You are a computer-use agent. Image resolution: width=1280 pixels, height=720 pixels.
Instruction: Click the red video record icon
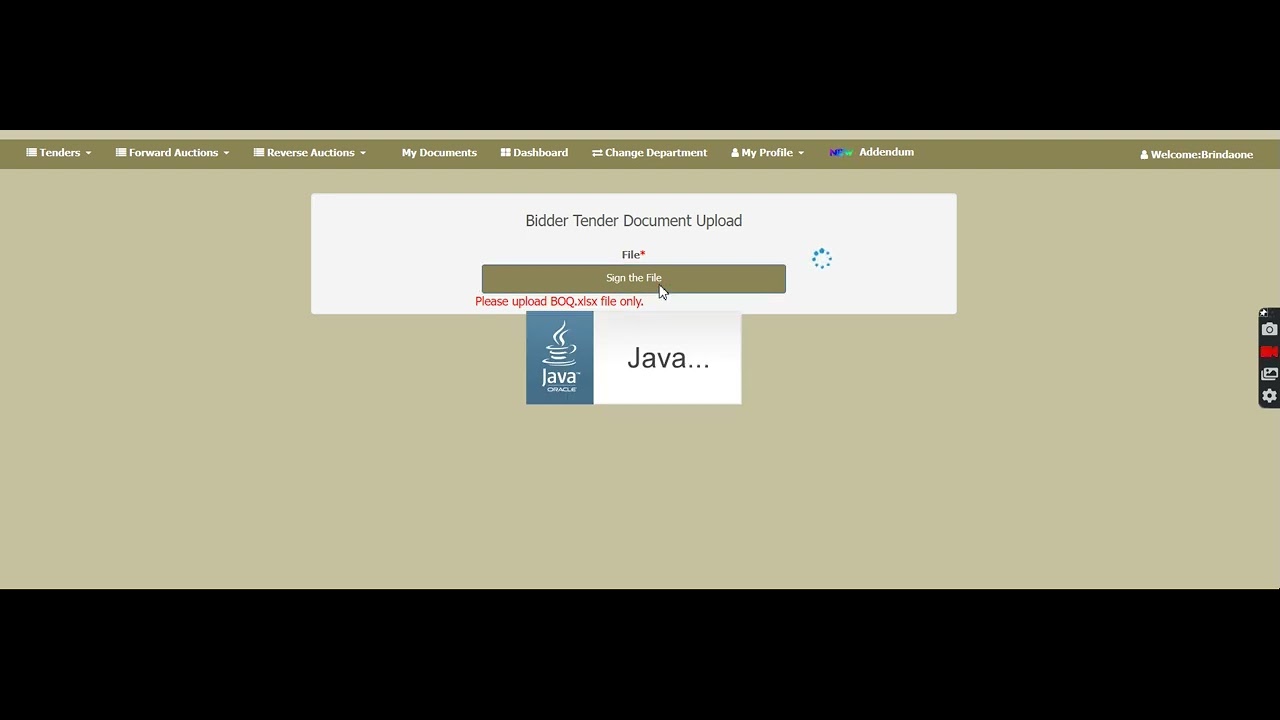tap(1269, 352)
